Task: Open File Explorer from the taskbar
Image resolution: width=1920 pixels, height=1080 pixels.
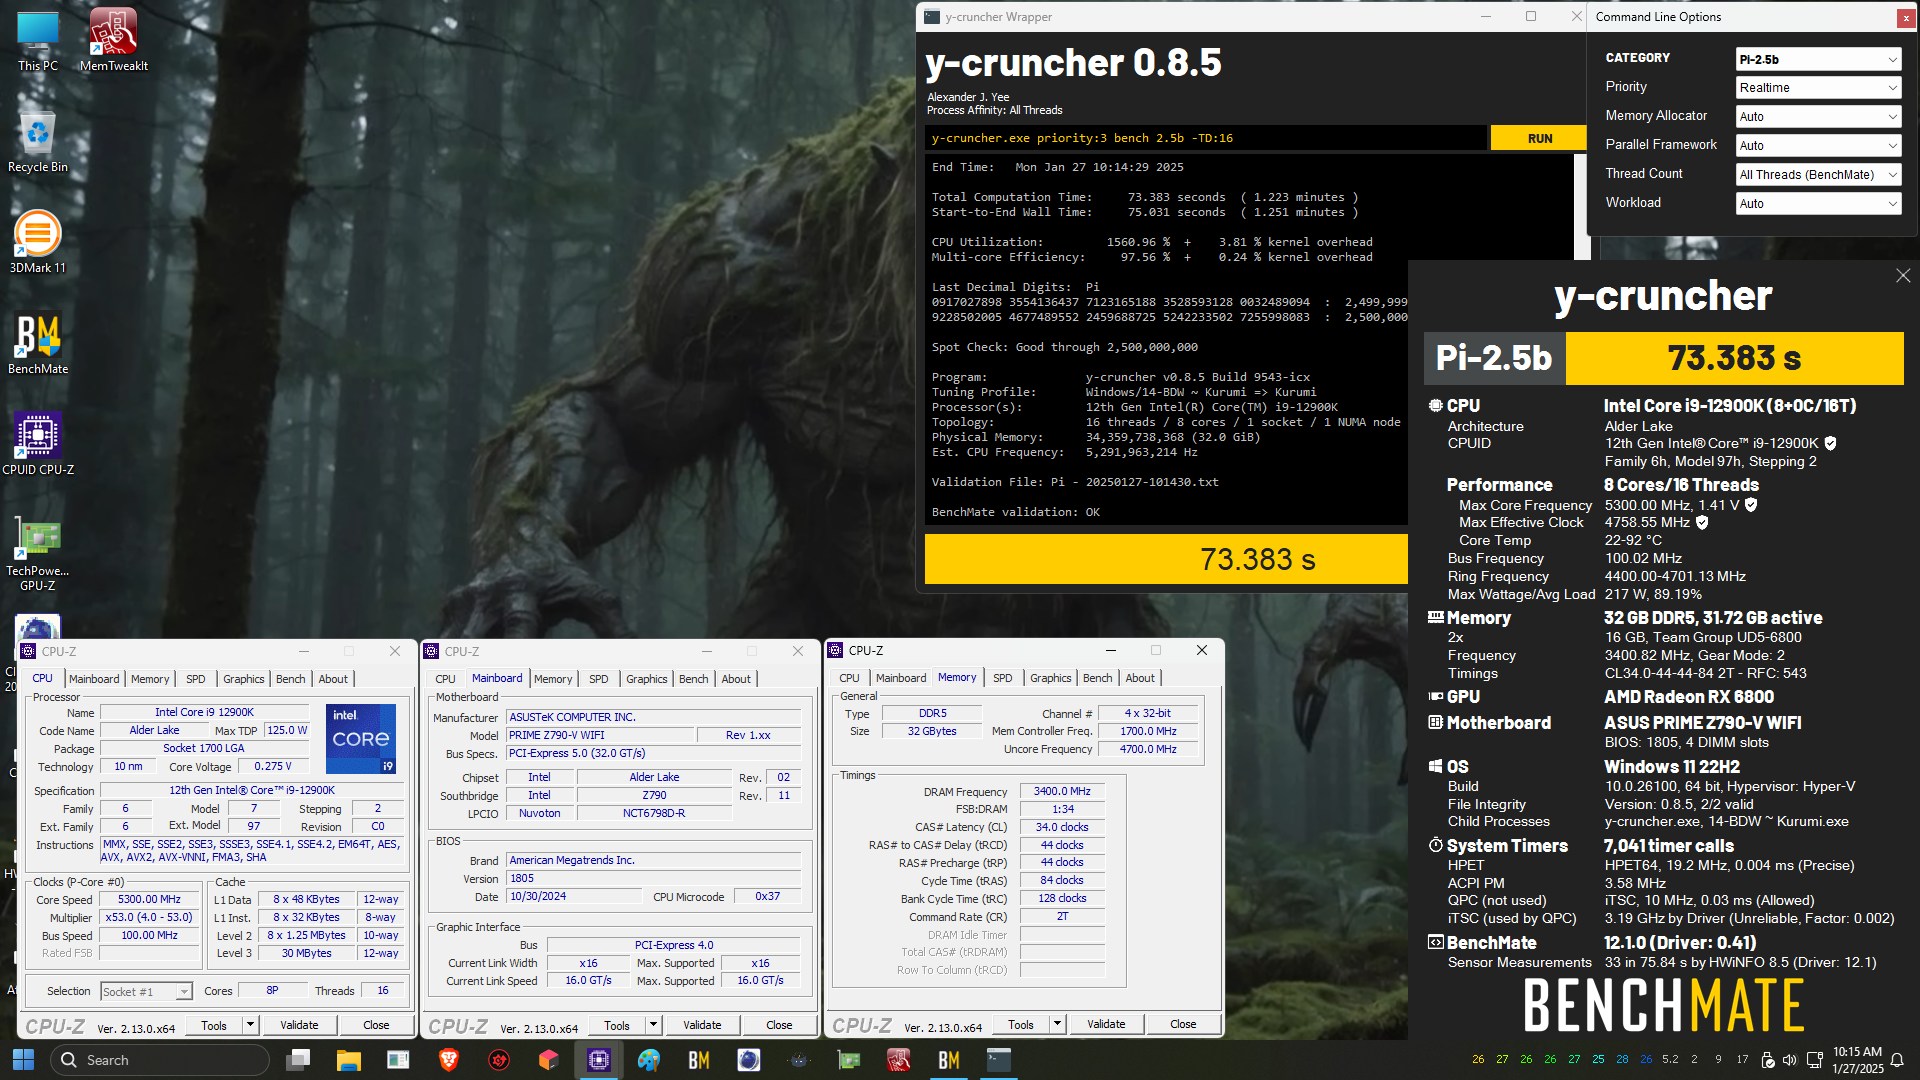Action: tap(348, 1060)
